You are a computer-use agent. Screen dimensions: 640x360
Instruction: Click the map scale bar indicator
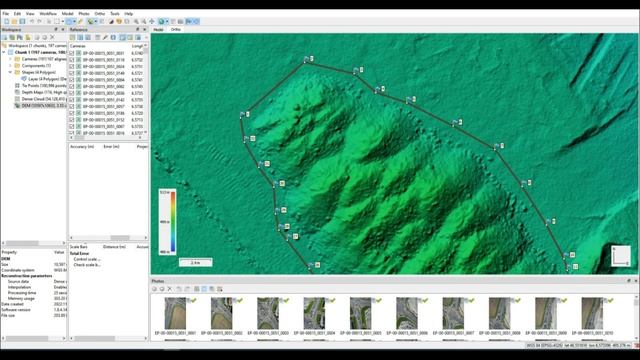coord(196,262)
